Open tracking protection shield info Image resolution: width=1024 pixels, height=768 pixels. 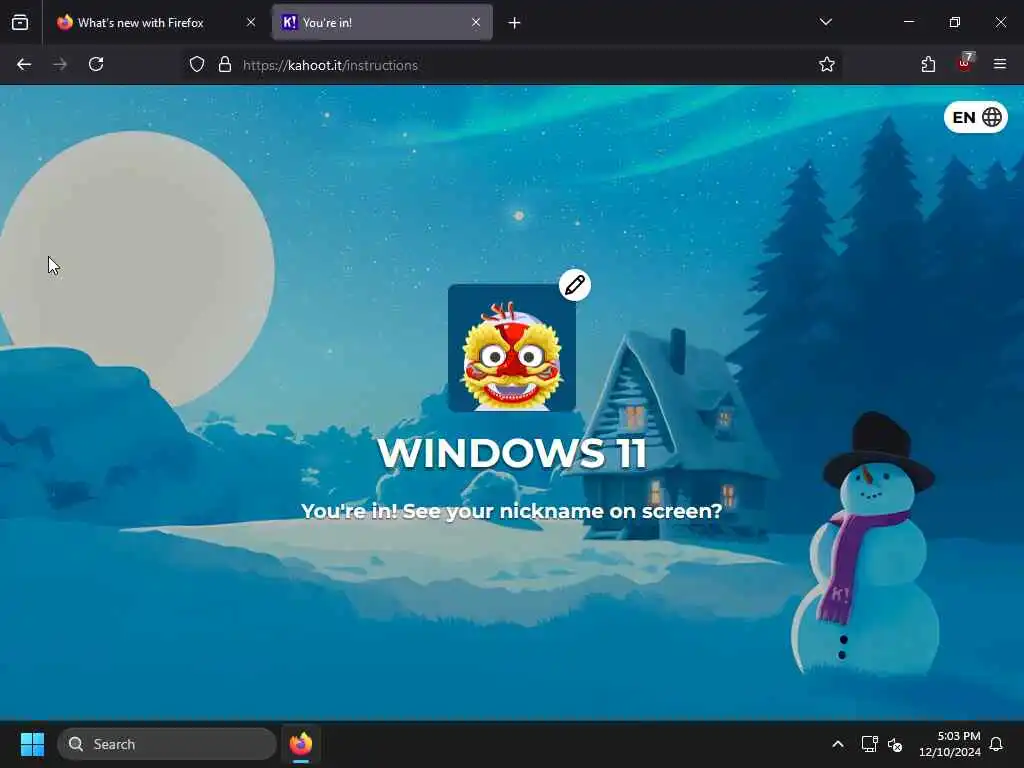click(197, 65)
